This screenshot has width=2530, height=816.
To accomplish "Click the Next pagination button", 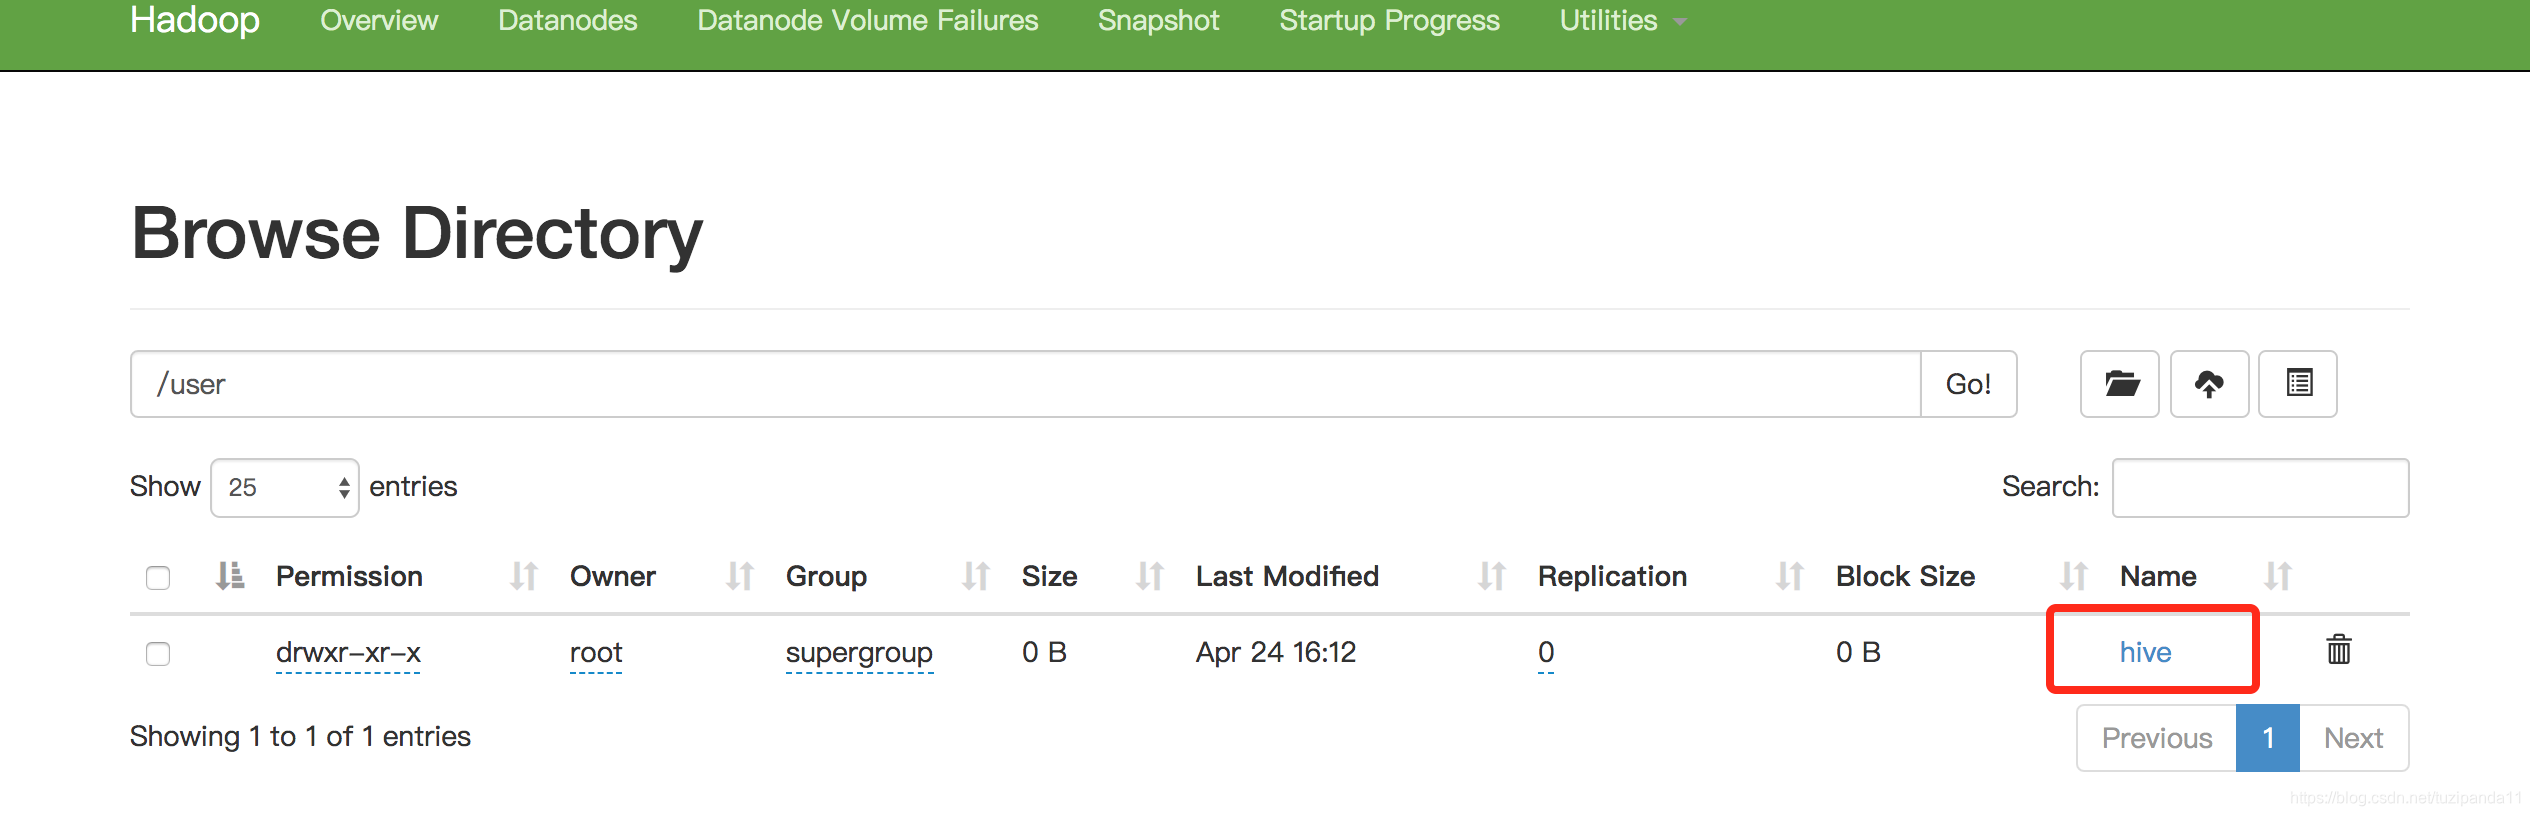I will tap(2354, 738).
